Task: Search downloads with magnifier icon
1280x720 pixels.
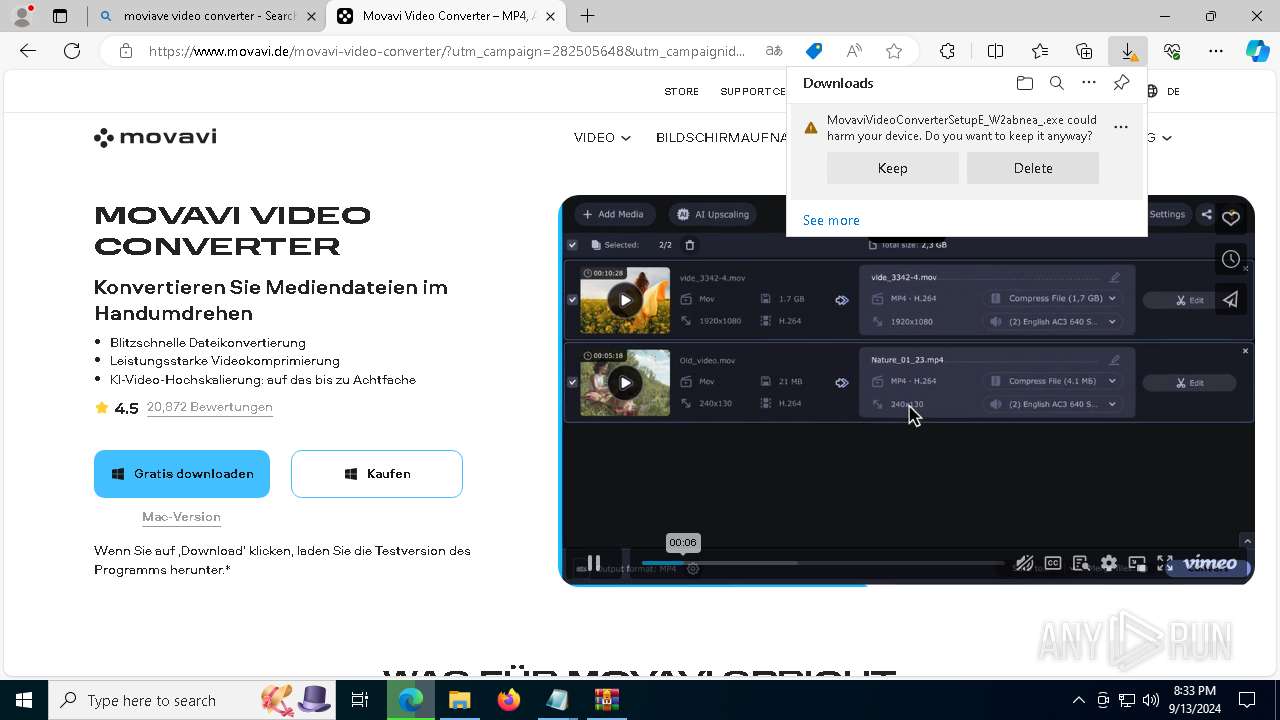Action: [1056, 83]
